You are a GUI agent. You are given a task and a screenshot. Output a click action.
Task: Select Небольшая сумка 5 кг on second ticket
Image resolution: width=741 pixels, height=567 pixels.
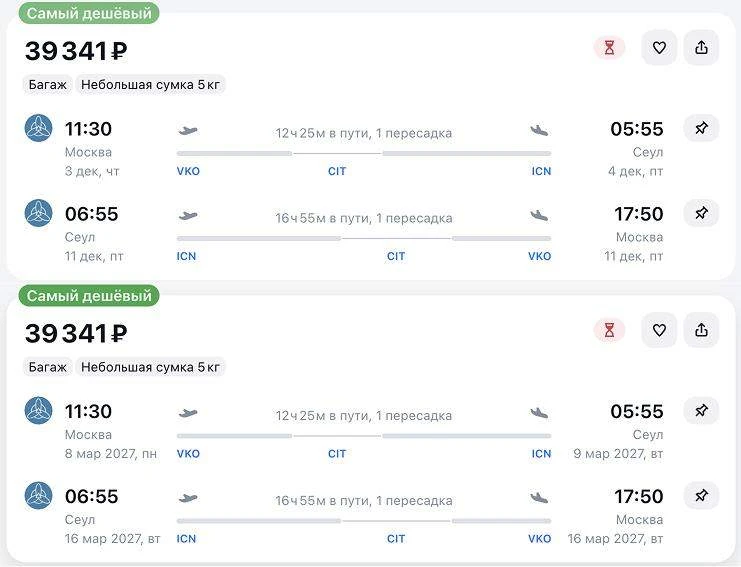point(150,367)
